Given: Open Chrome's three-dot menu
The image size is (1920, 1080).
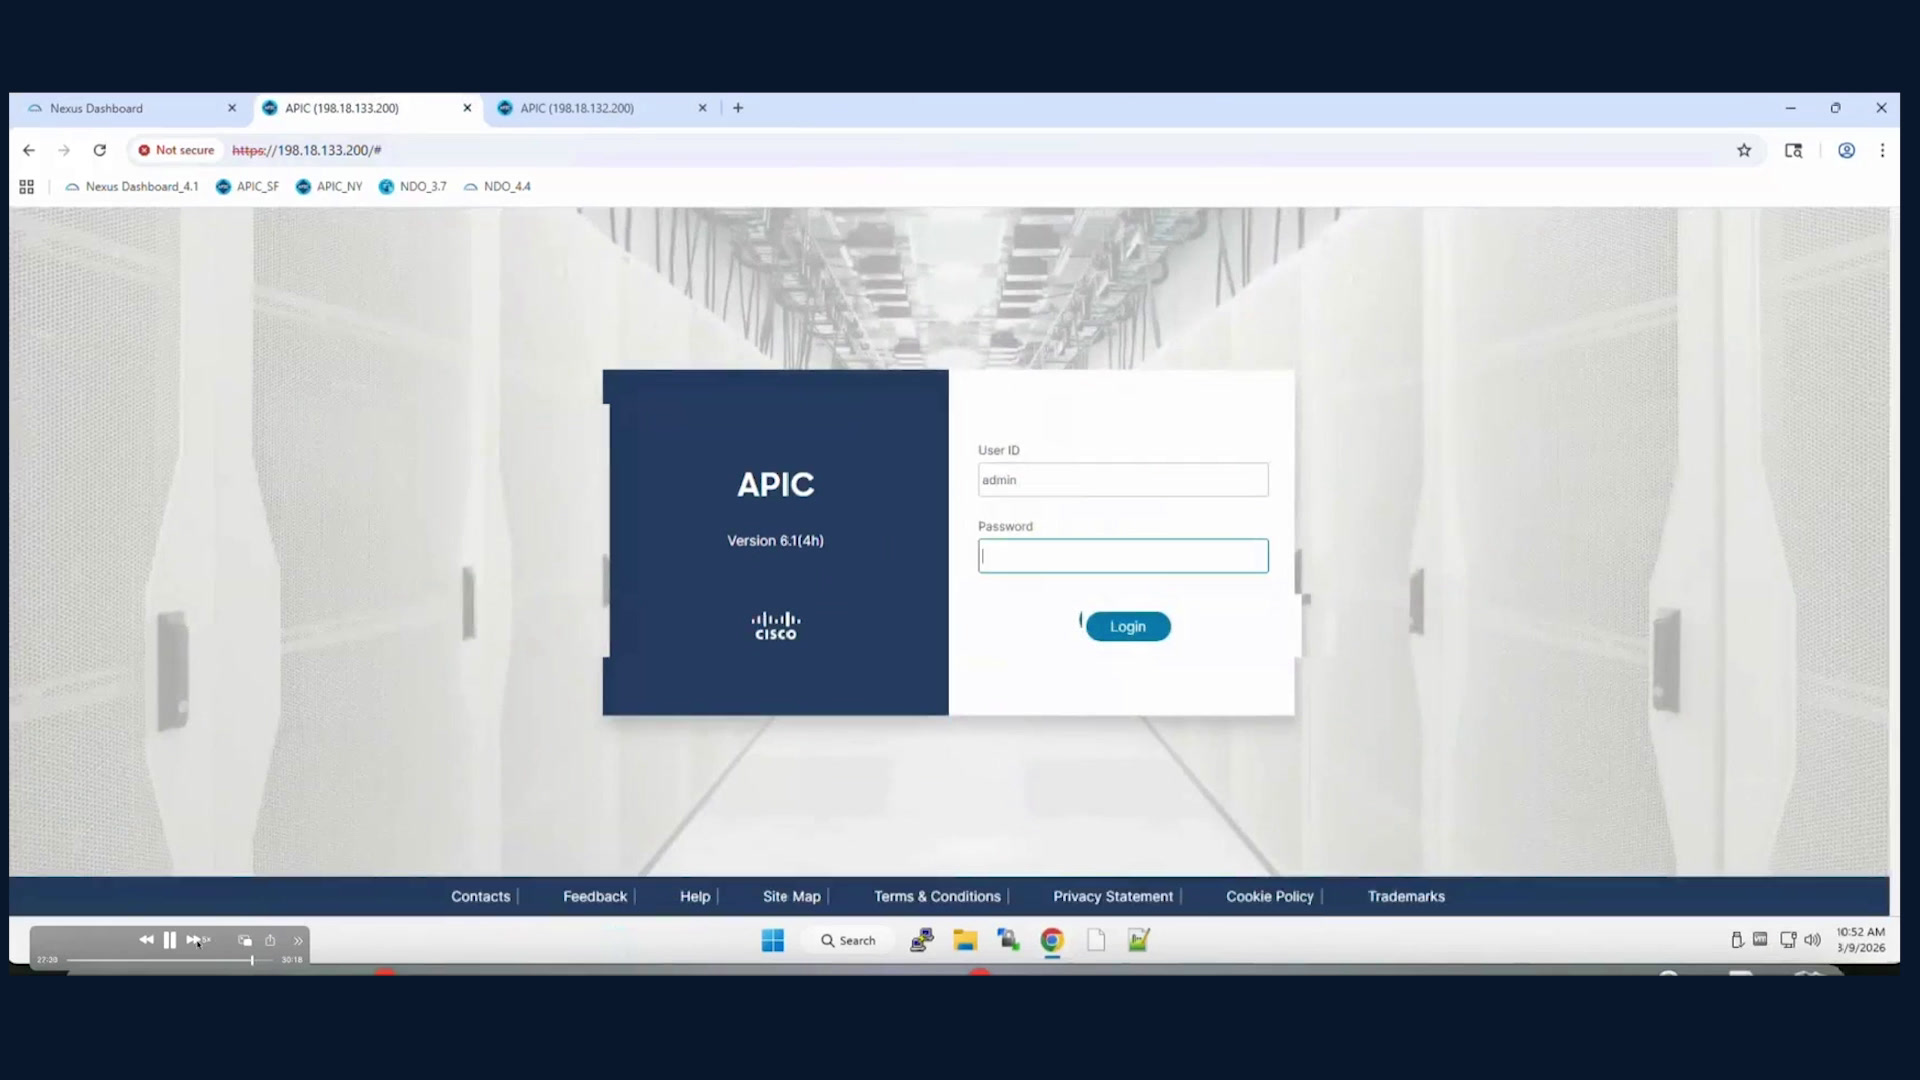Looking at the screenshot, I should [x=1882, y=150].
